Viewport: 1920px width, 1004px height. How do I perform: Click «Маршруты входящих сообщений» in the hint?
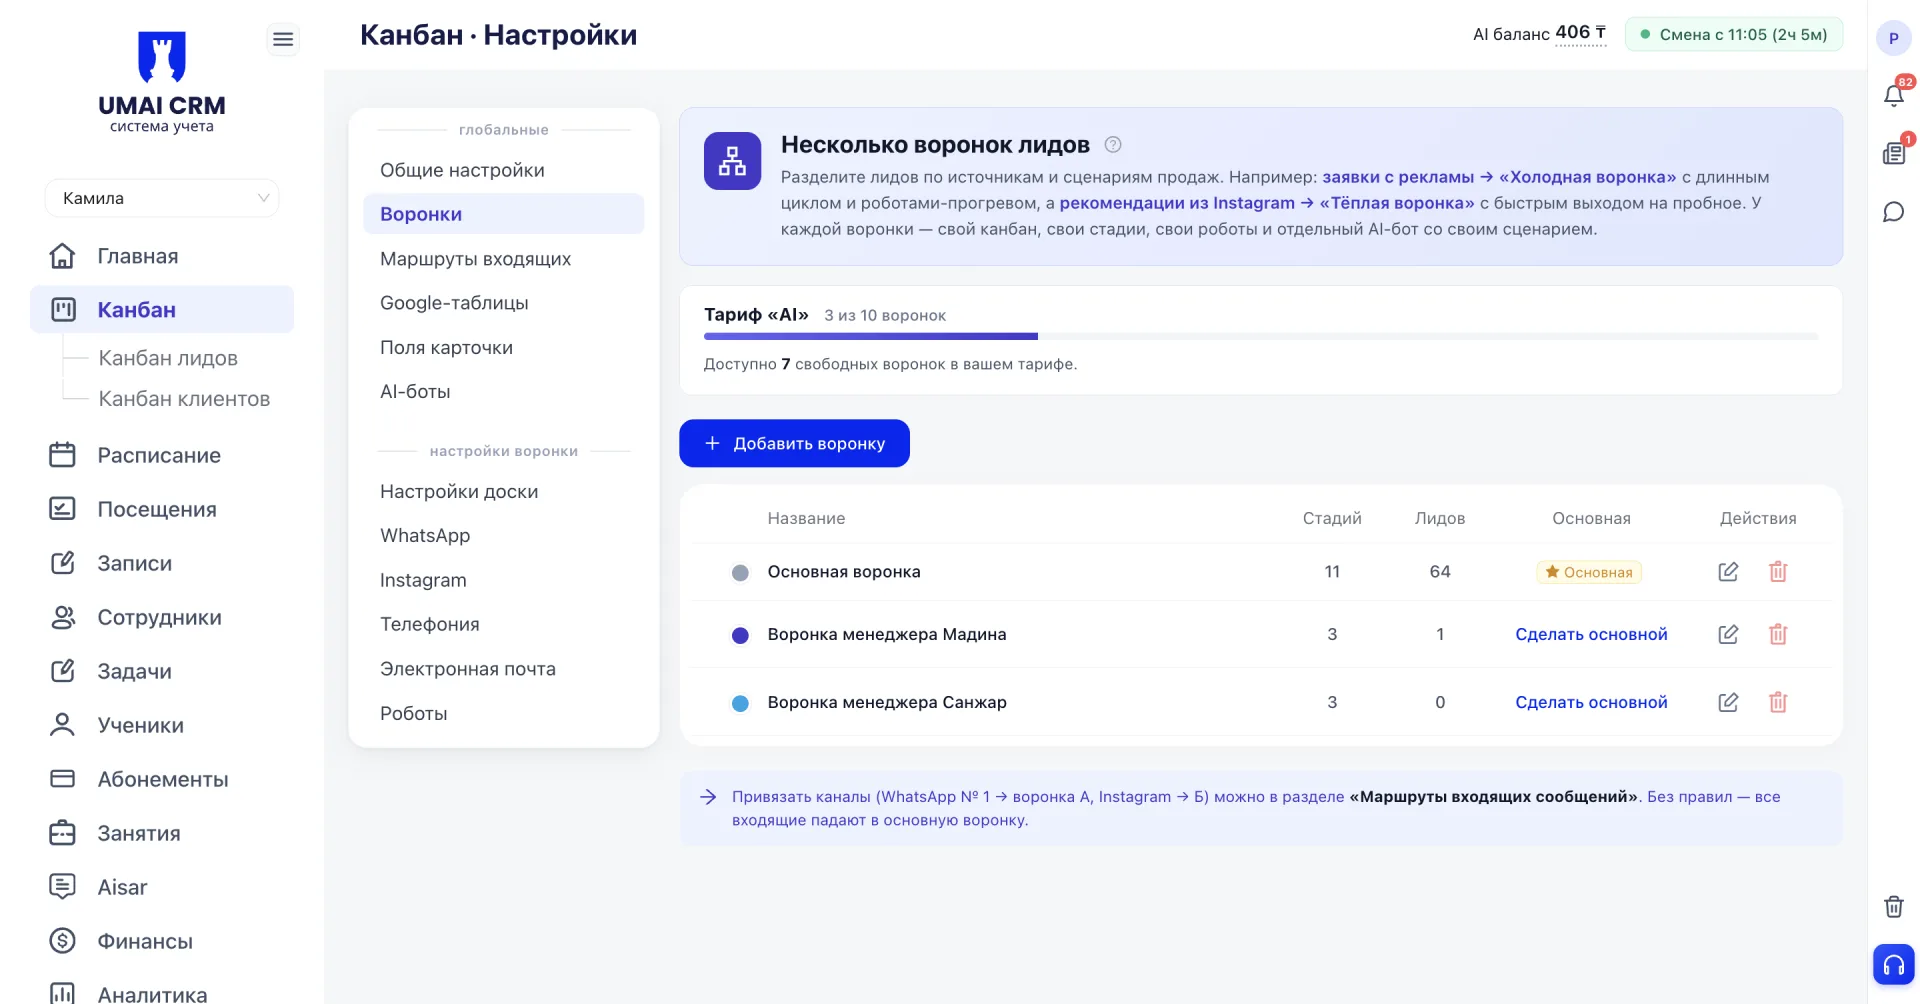click(x=1494, y=797)
